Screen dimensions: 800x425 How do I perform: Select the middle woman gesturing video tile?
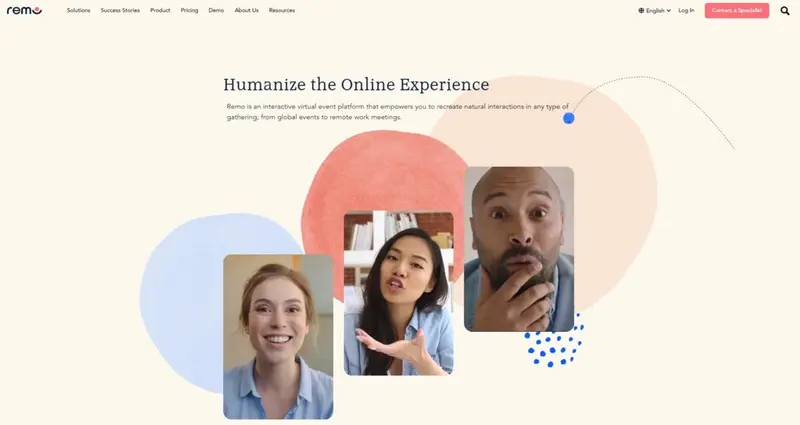click(398, 293)
